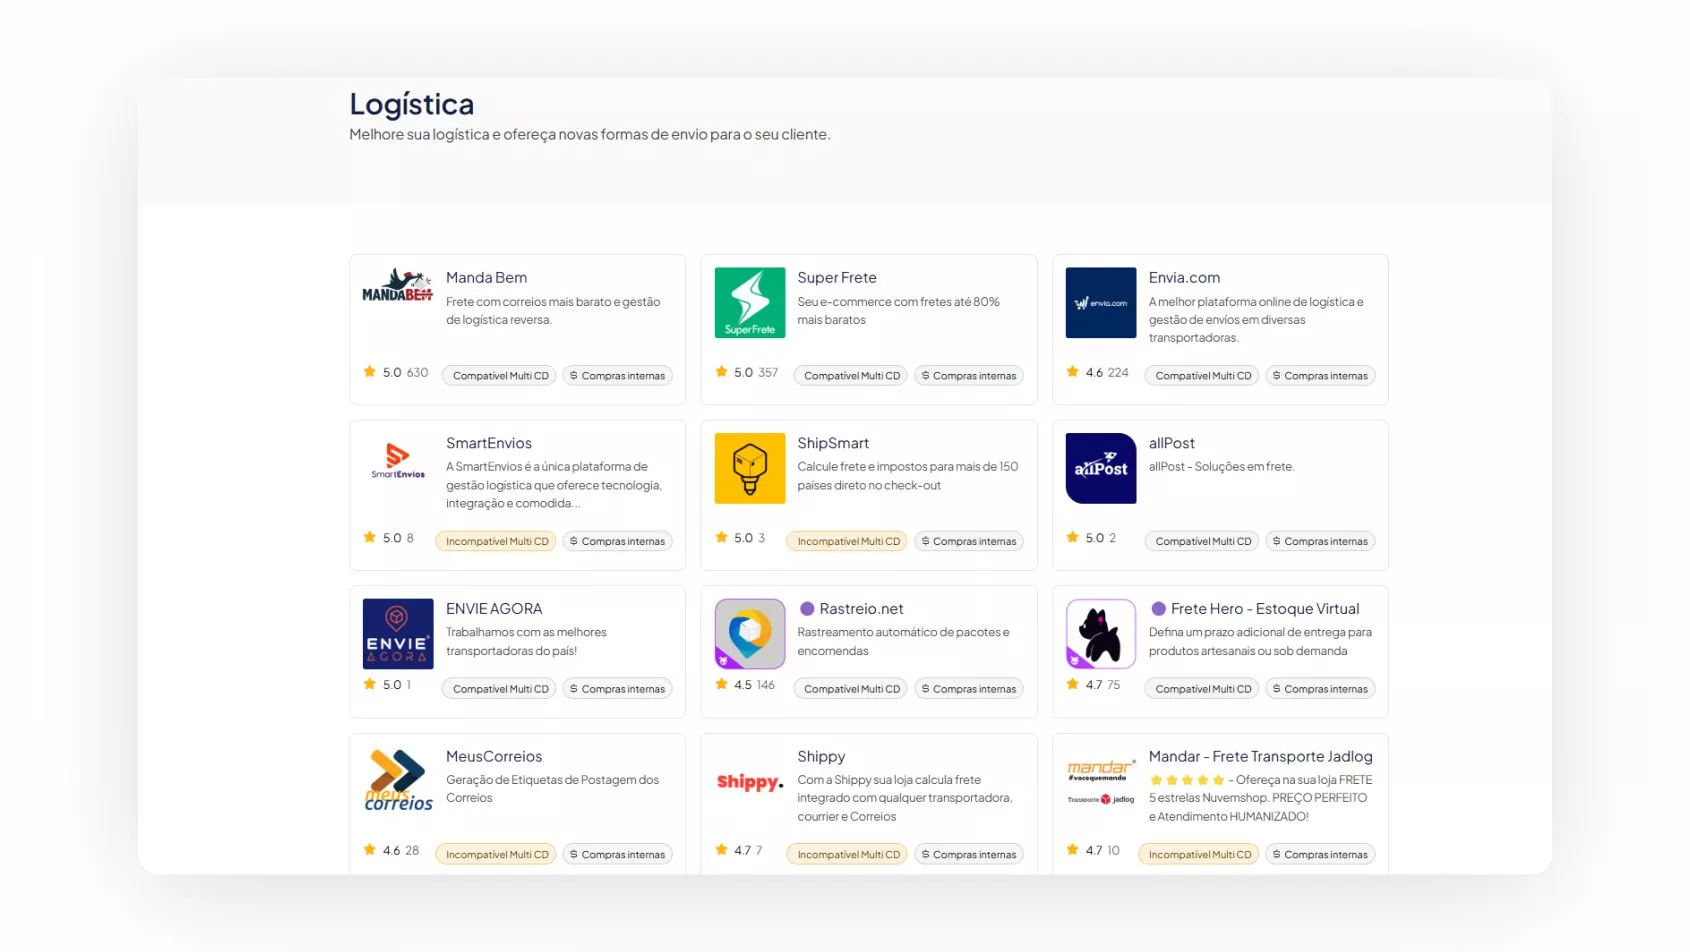Click the star rating icon for ENVIE AGORA
1690x952 pixels.
pyautogui.click(x=370, y=684)
